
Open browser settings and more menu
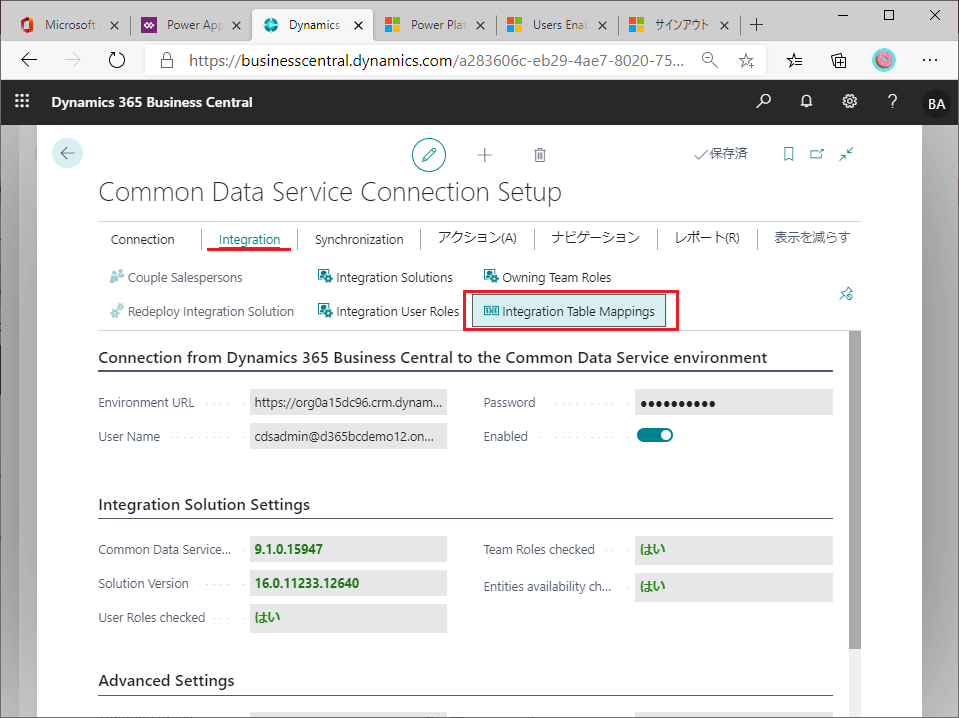tap(930, 60)
